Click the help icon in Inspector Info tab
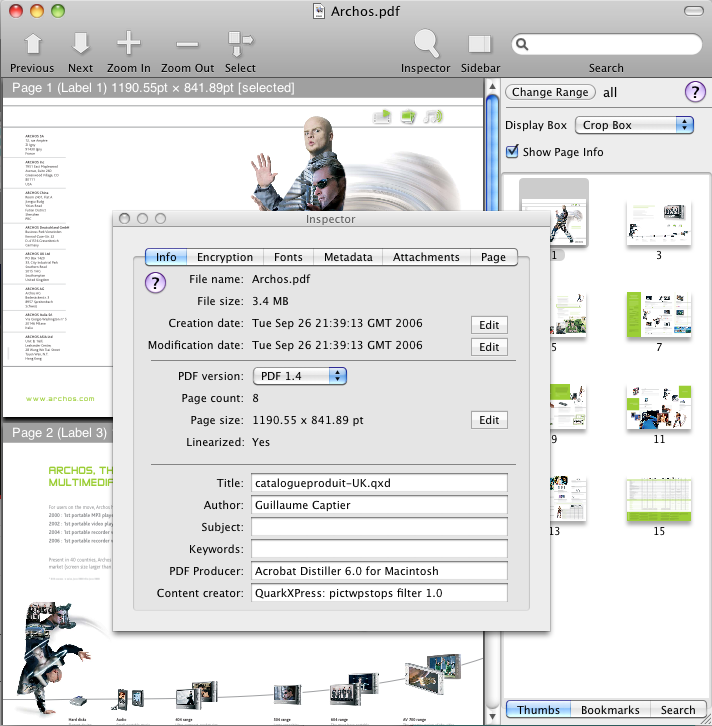 pyautogui.click(x=156, y=282)
